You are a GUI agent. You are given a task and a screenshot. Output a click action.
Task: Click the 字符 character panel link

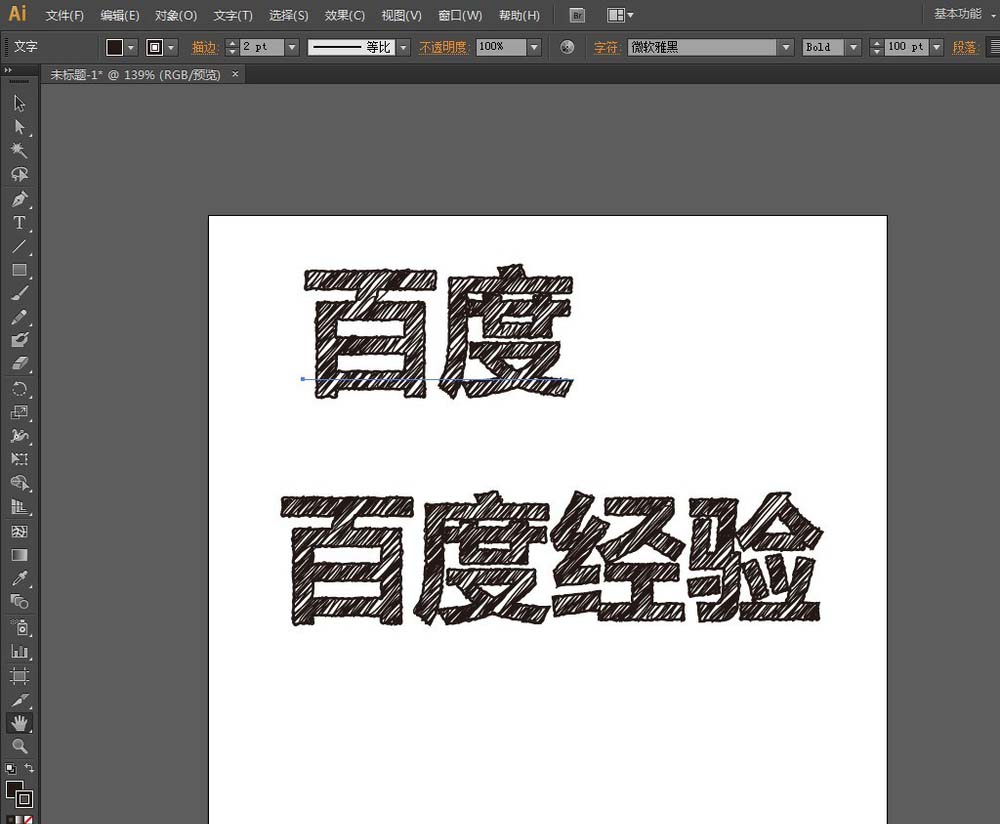coord(607,47)
